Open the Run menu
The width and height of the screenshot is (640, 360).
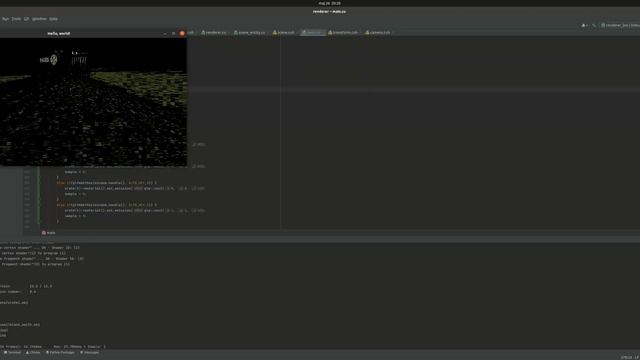click(5, 19)
